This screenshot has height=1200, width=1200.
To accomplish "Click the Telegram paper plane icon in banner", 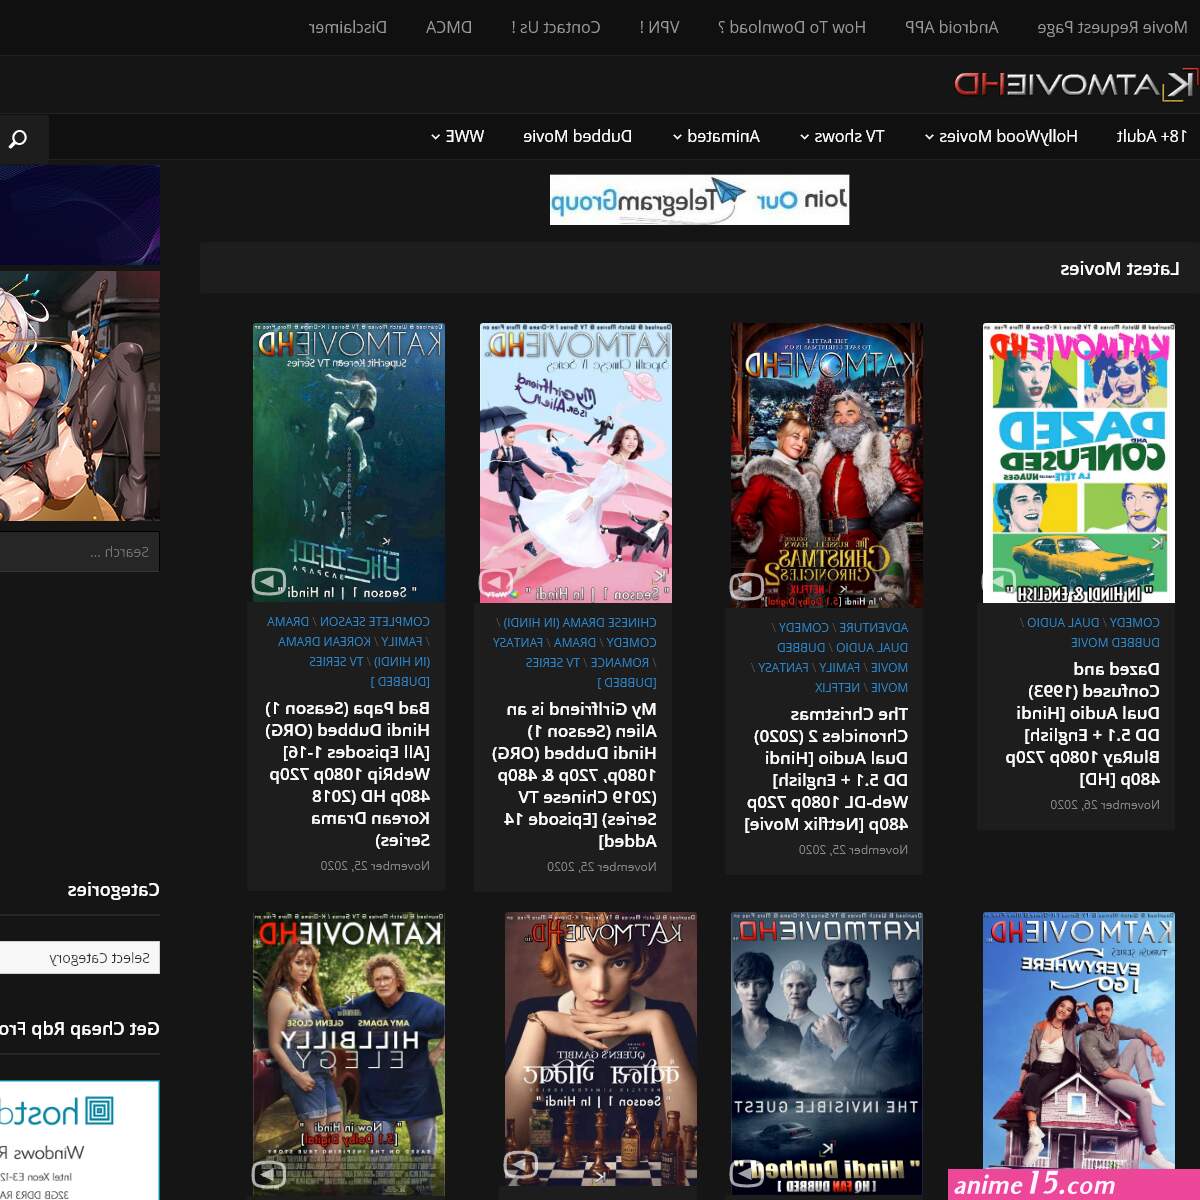I will [x=727, y=195].
